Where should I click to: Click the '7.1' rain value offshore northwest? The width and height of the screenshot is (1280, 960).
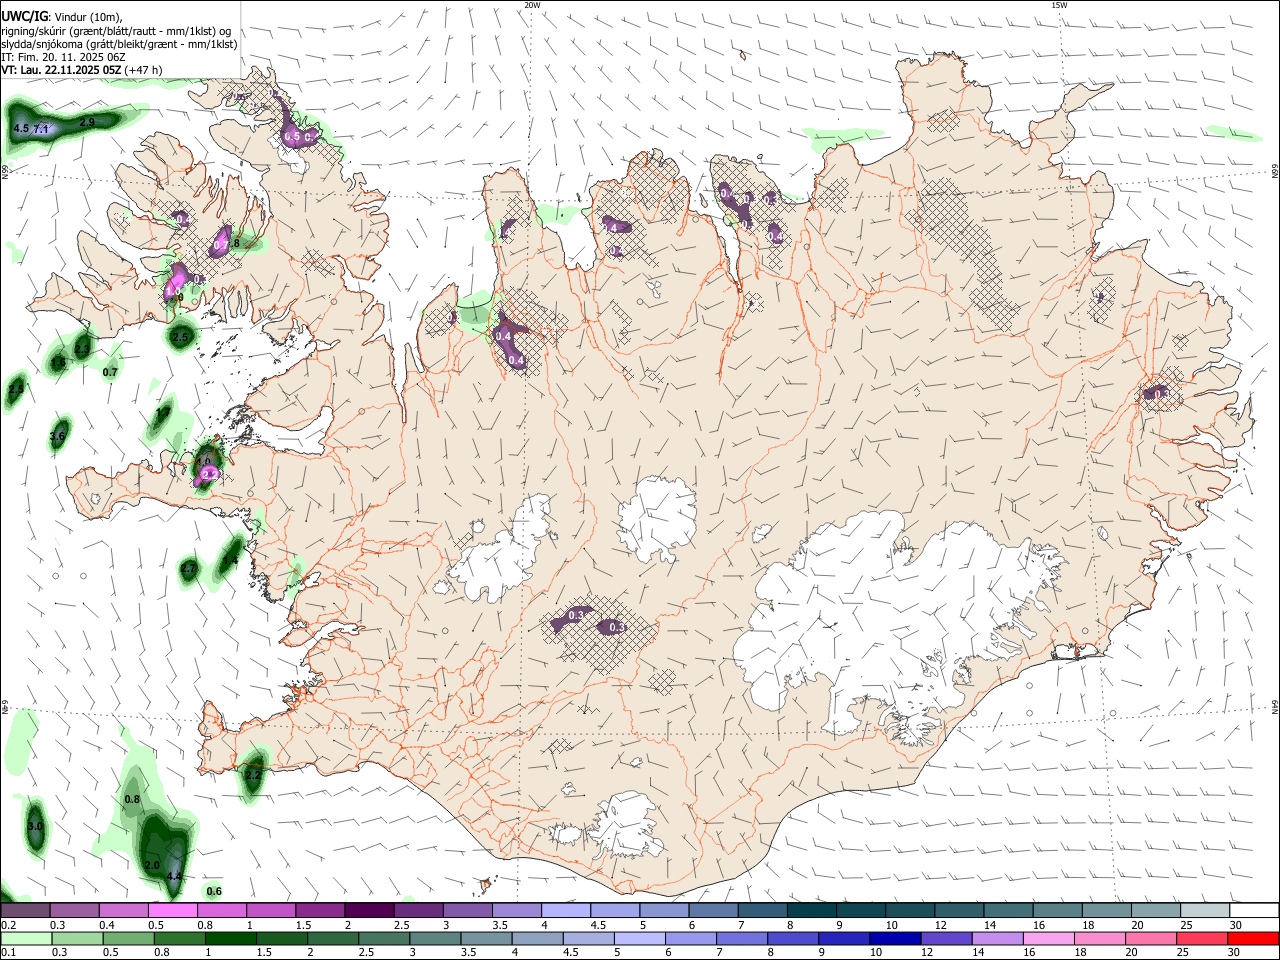pyautogui.click(x=41, y=129)
